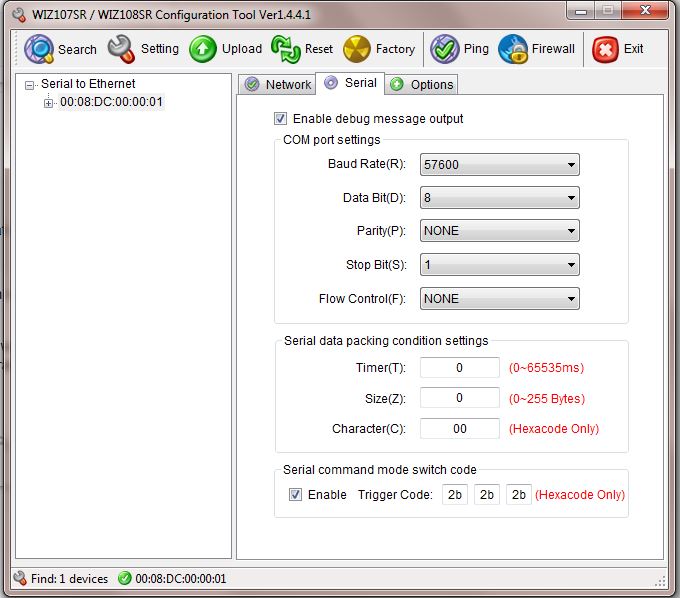
Task: Click the first Trigger Code field
Action: (x=455, y=494)
